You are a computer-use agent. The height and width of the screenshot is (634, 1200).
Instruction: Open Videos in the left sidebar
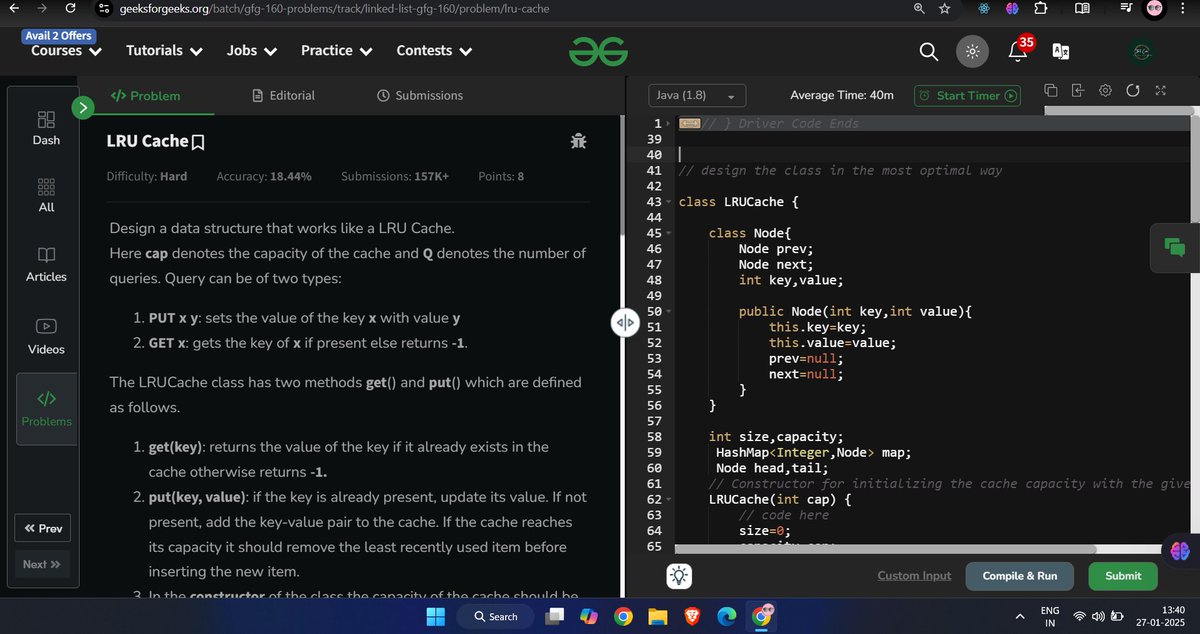click(x=46, y=337)
